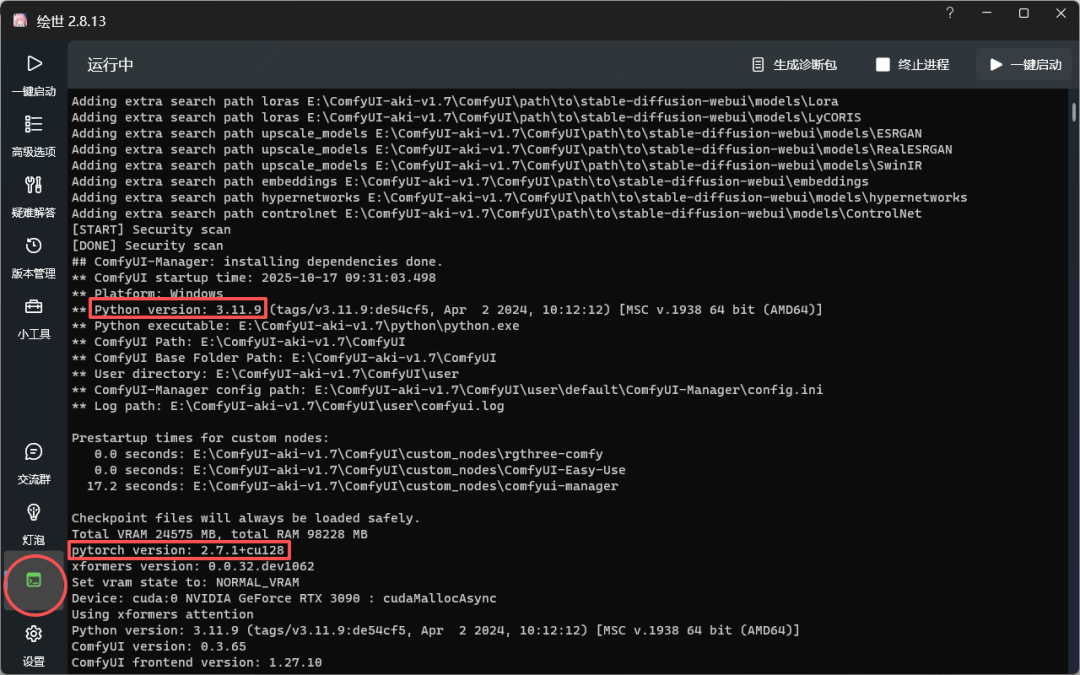This screenshot has height=675, width=1080.
Task: Click the 'xformers version: 0.0.32.dev1062' line
Action: point(193,566)
